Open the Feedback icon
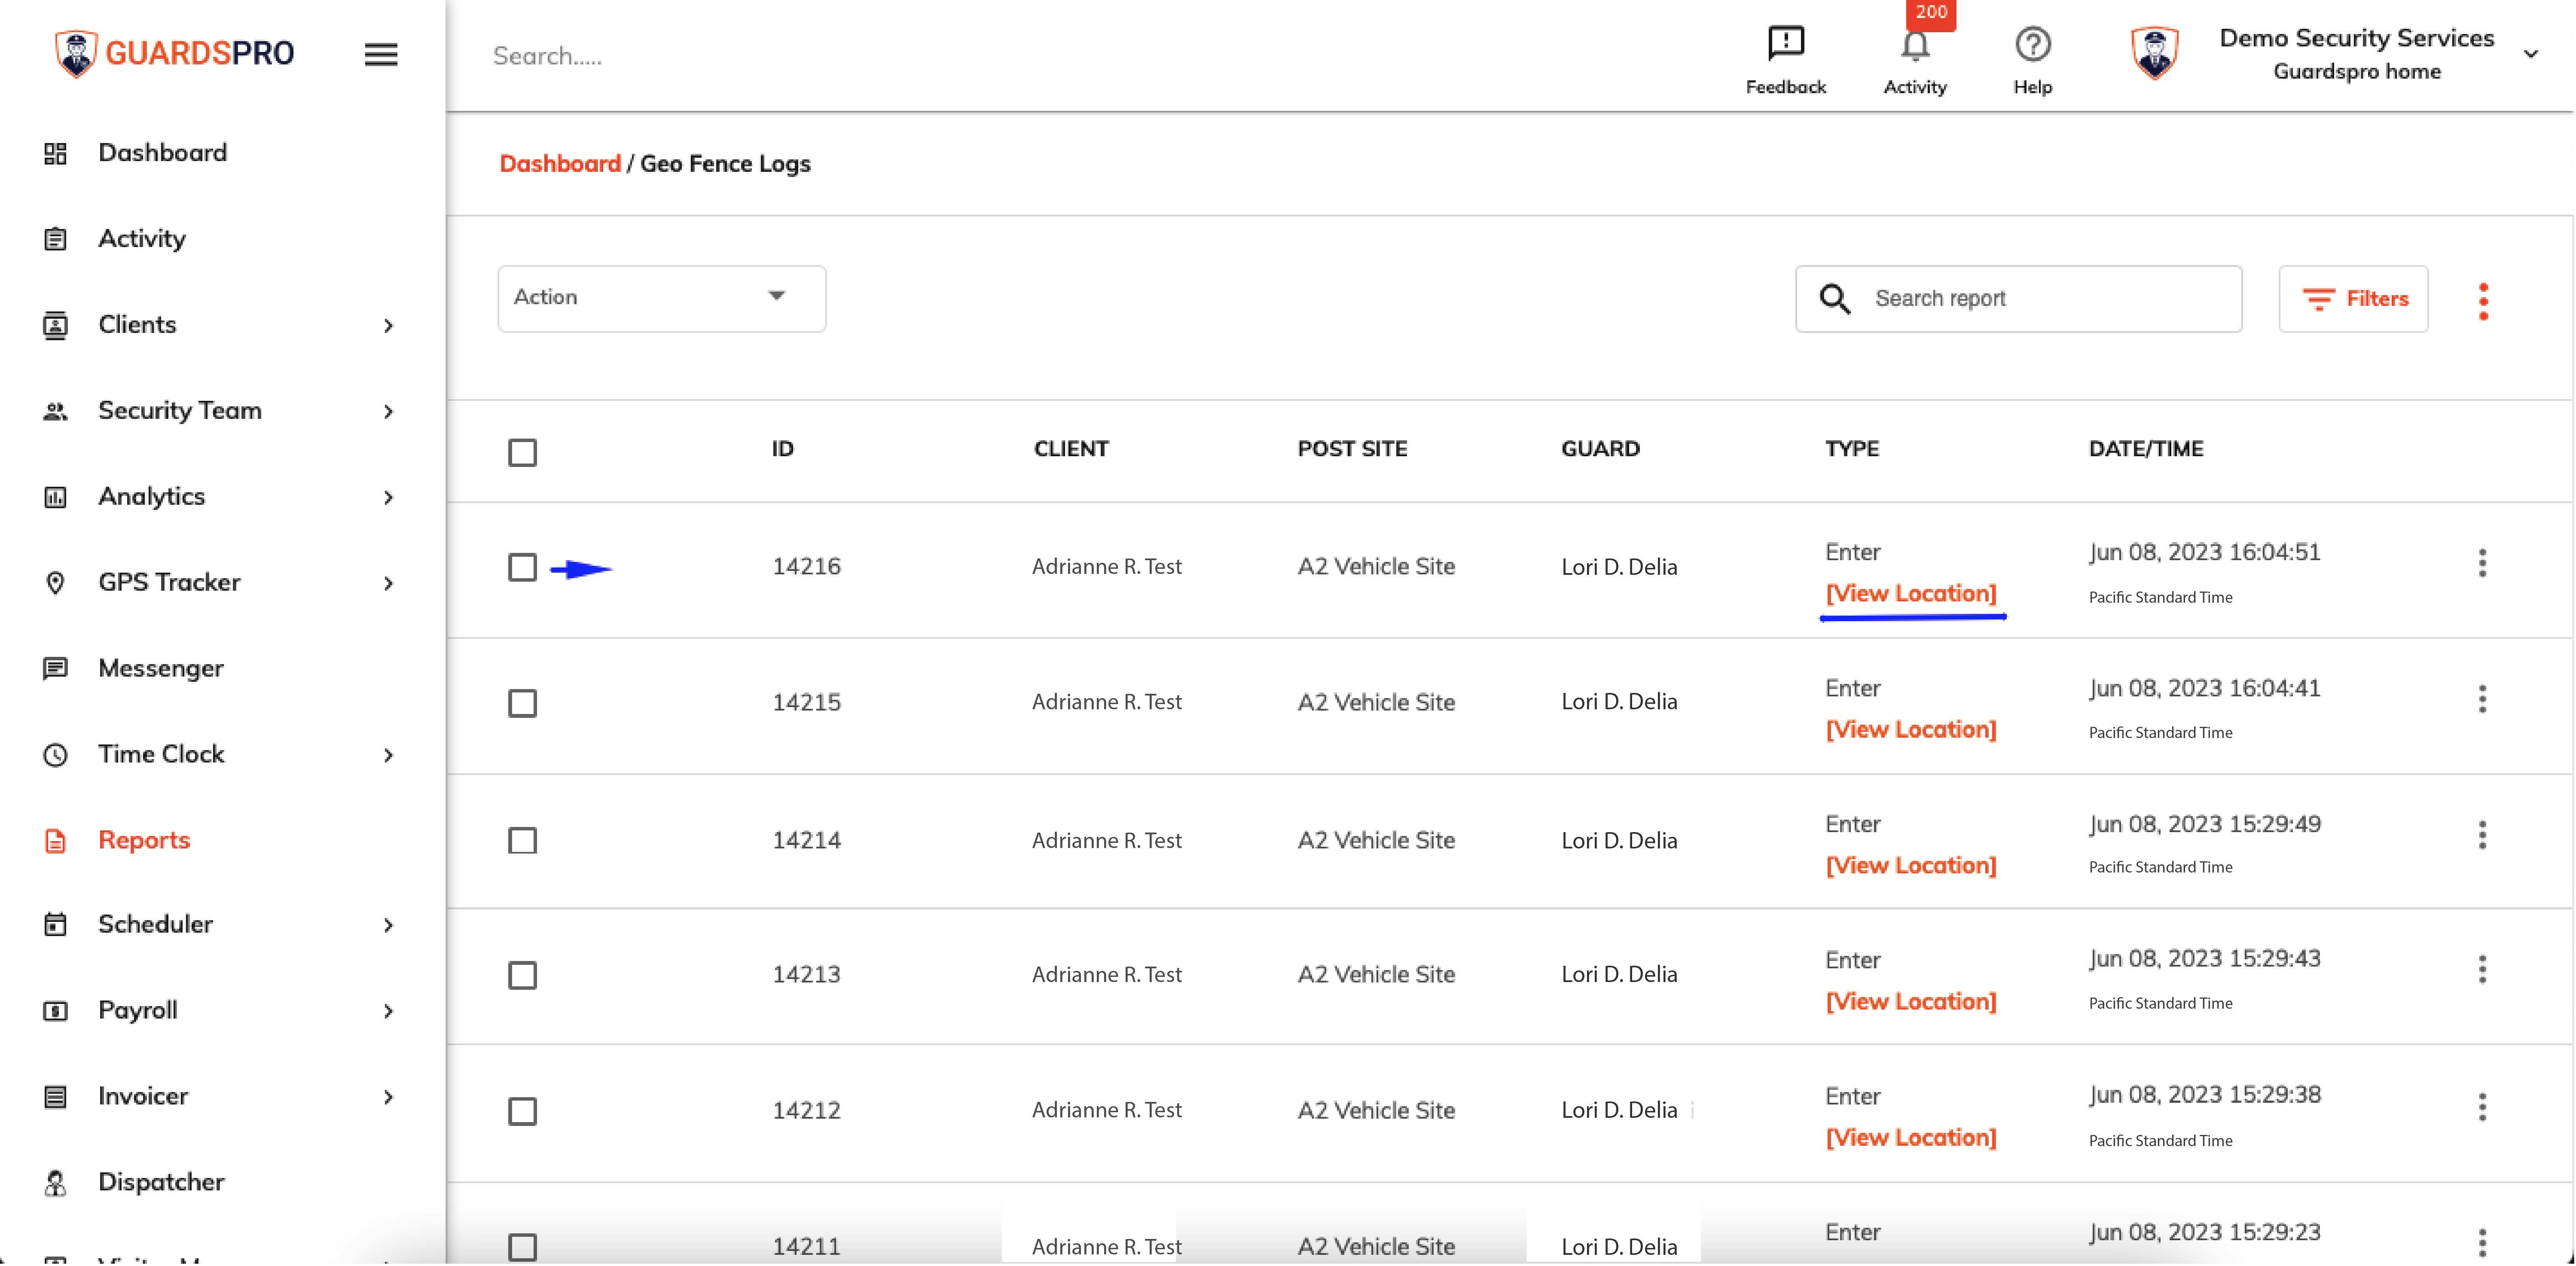 (1785, 44)
